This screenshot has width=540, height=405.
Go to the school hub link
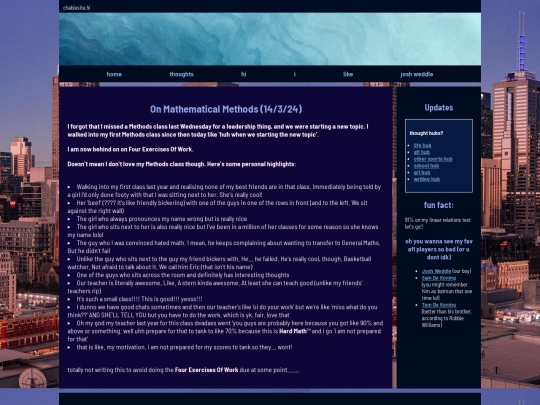(x=426, y=166)
